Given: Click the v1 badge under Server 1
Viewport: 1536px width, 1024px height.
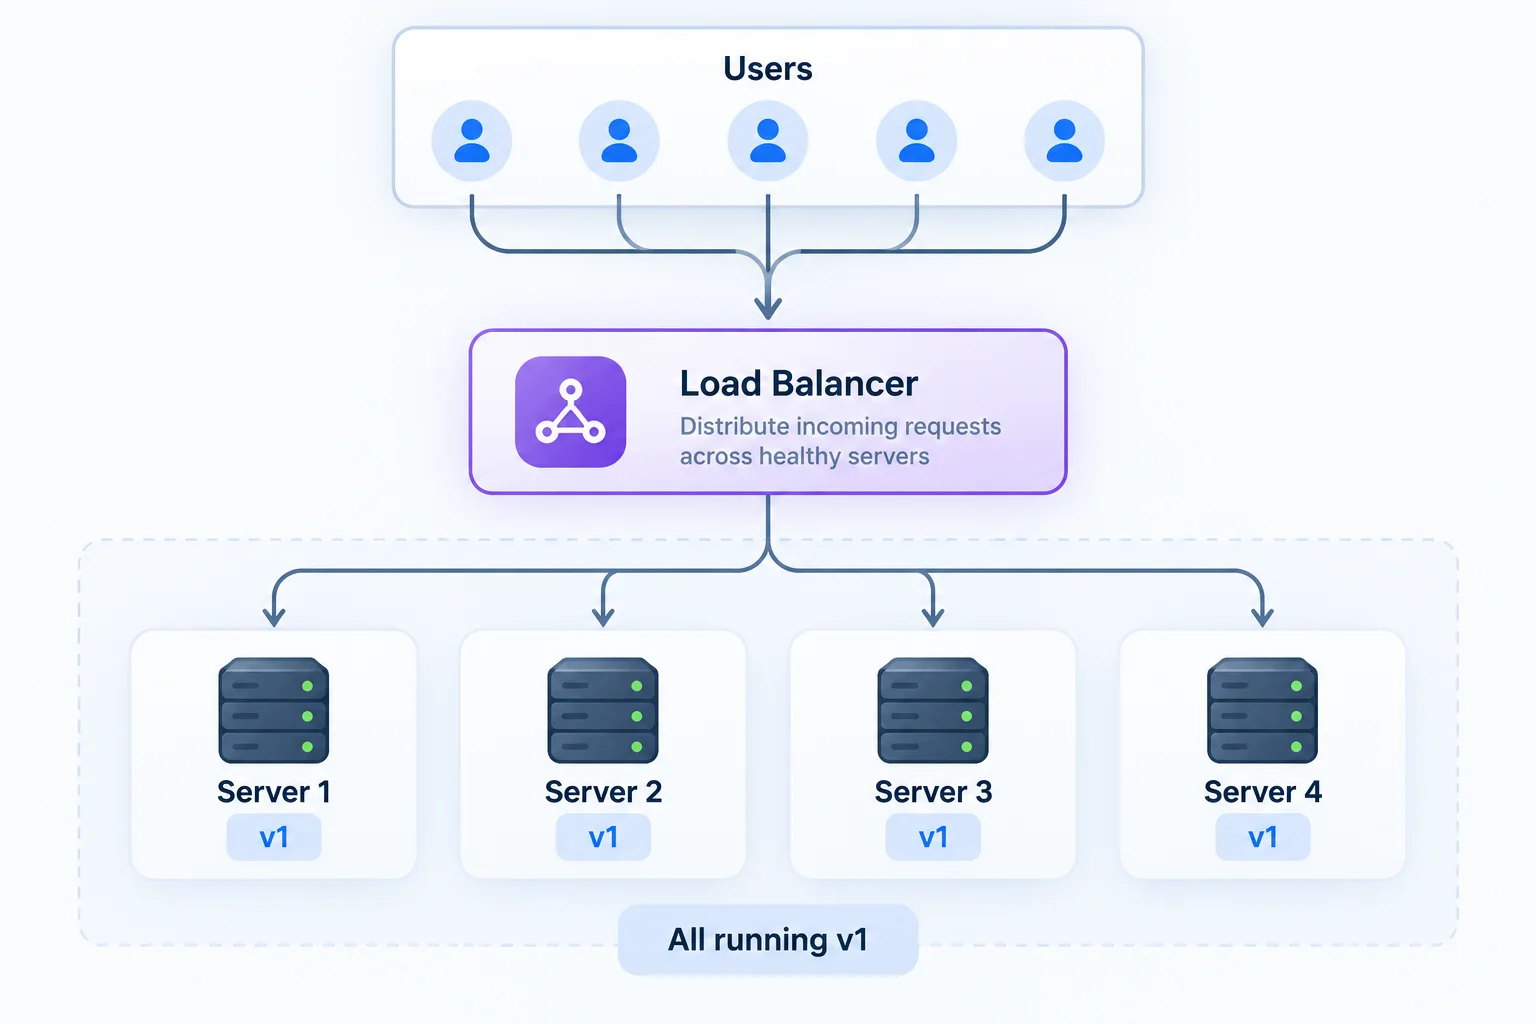Looking at the screenshot, I should [274, 837].
